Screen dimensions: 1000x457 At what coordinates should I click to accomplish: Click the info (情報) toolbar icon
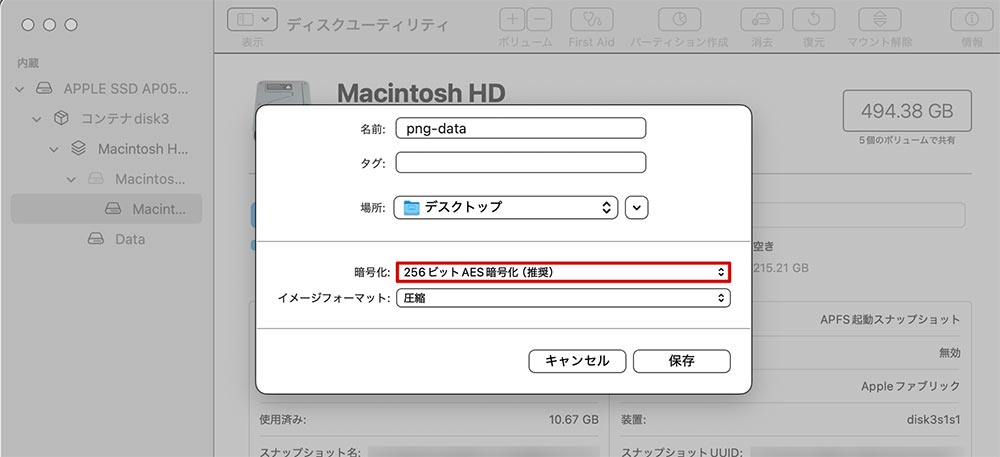coord(971,20)
